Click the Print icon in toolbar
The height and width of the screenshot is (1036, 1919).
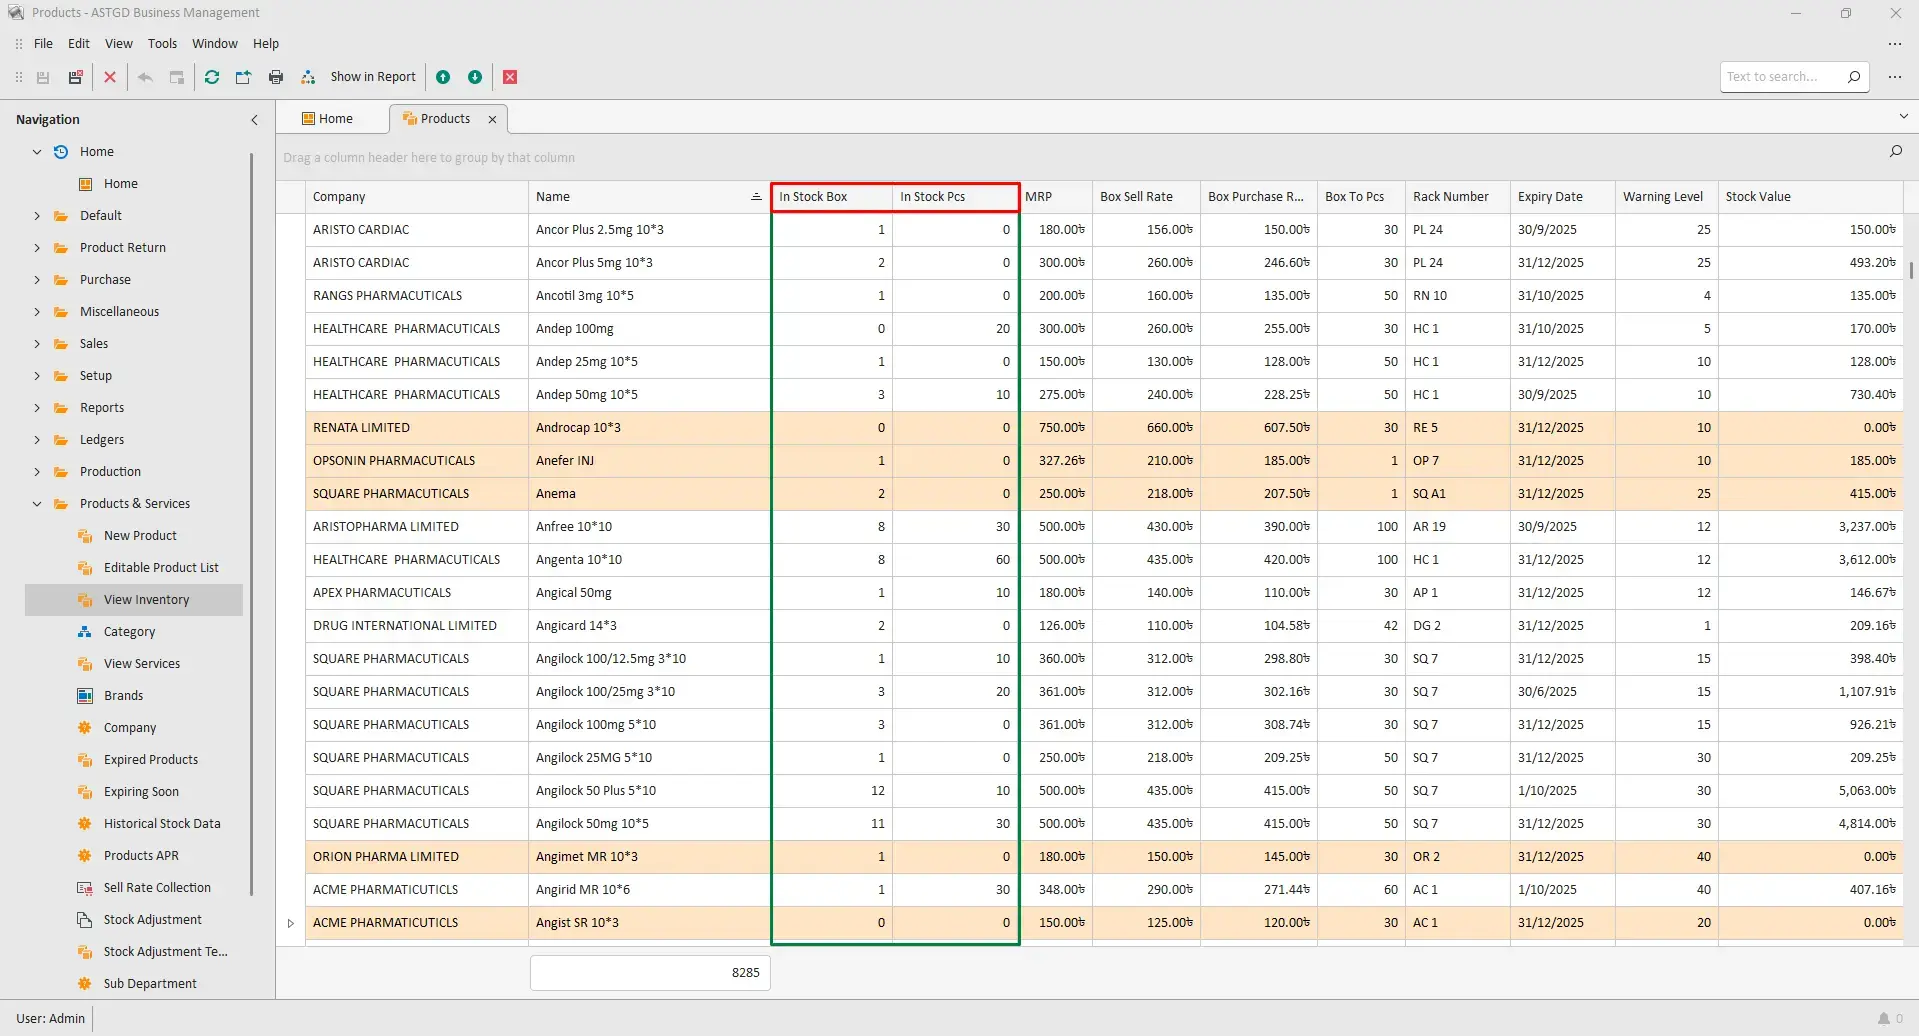276,77
